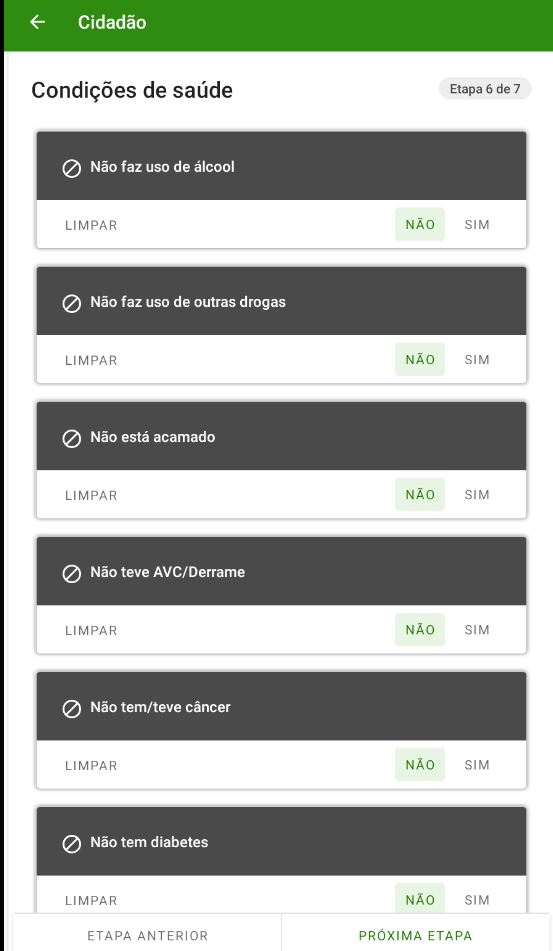Select SIM for other drugs use

tap(477, 360)
